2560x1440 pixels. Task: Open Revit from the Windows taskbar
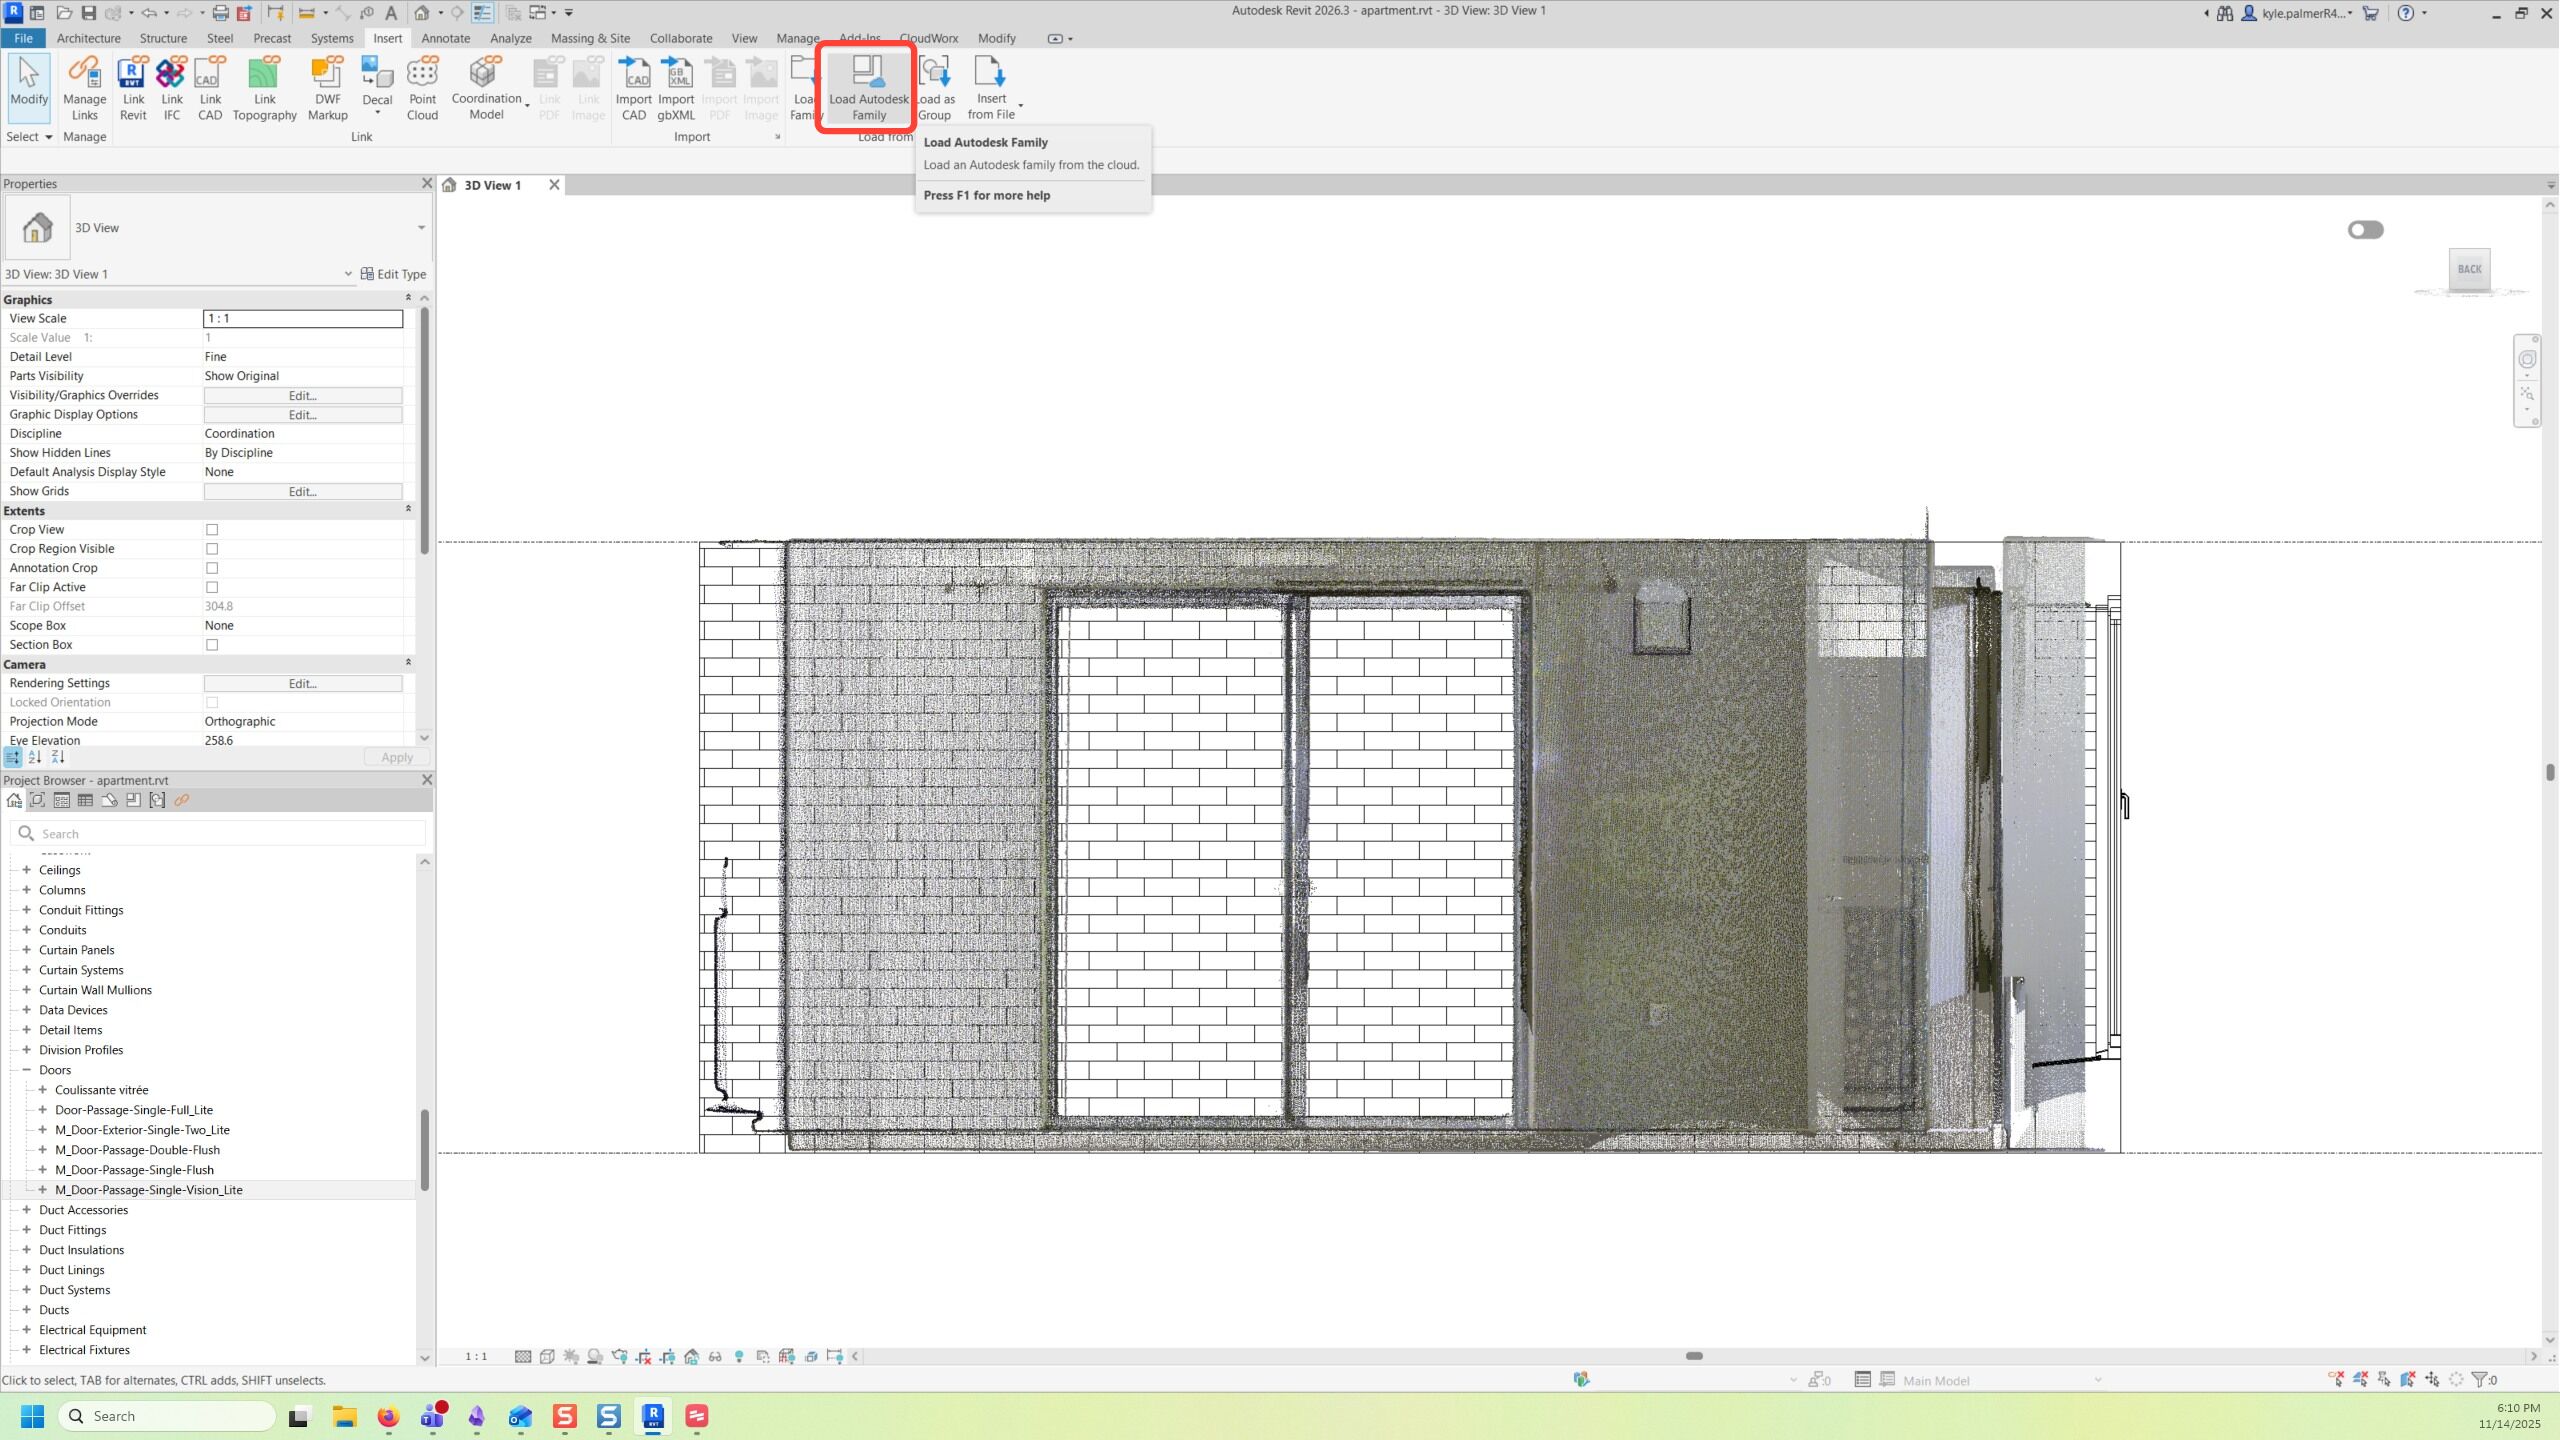(653, 1416)
